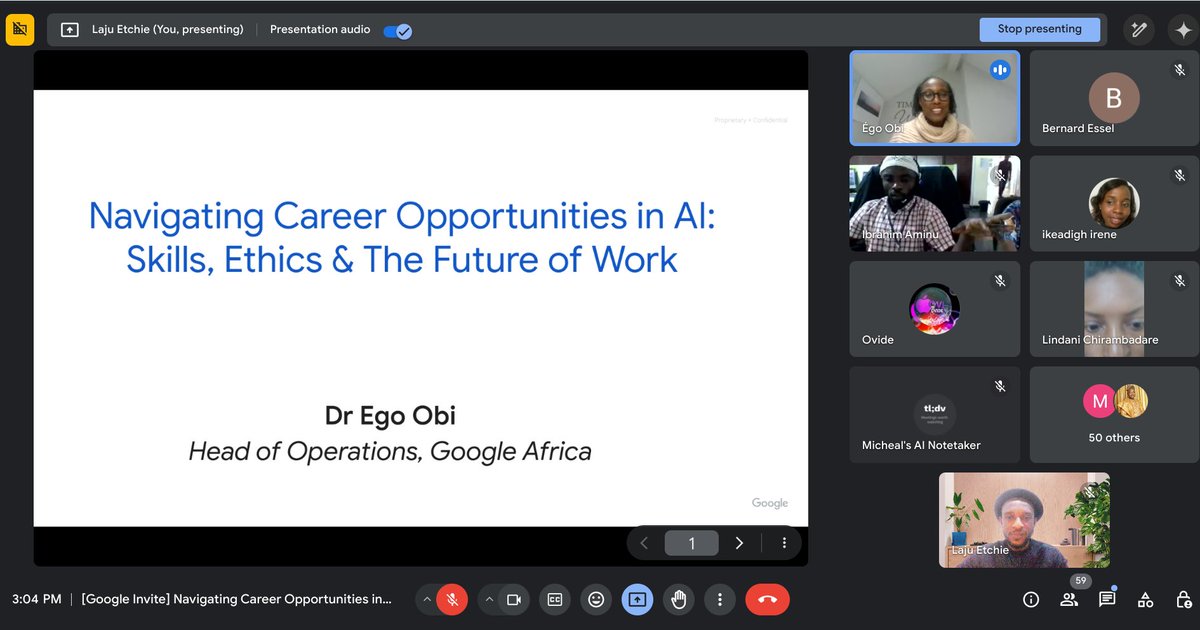Image resolution: width=1200 pixels, height=630 pixels.
Task: Turn off your camera
Action: click(514, 599)
